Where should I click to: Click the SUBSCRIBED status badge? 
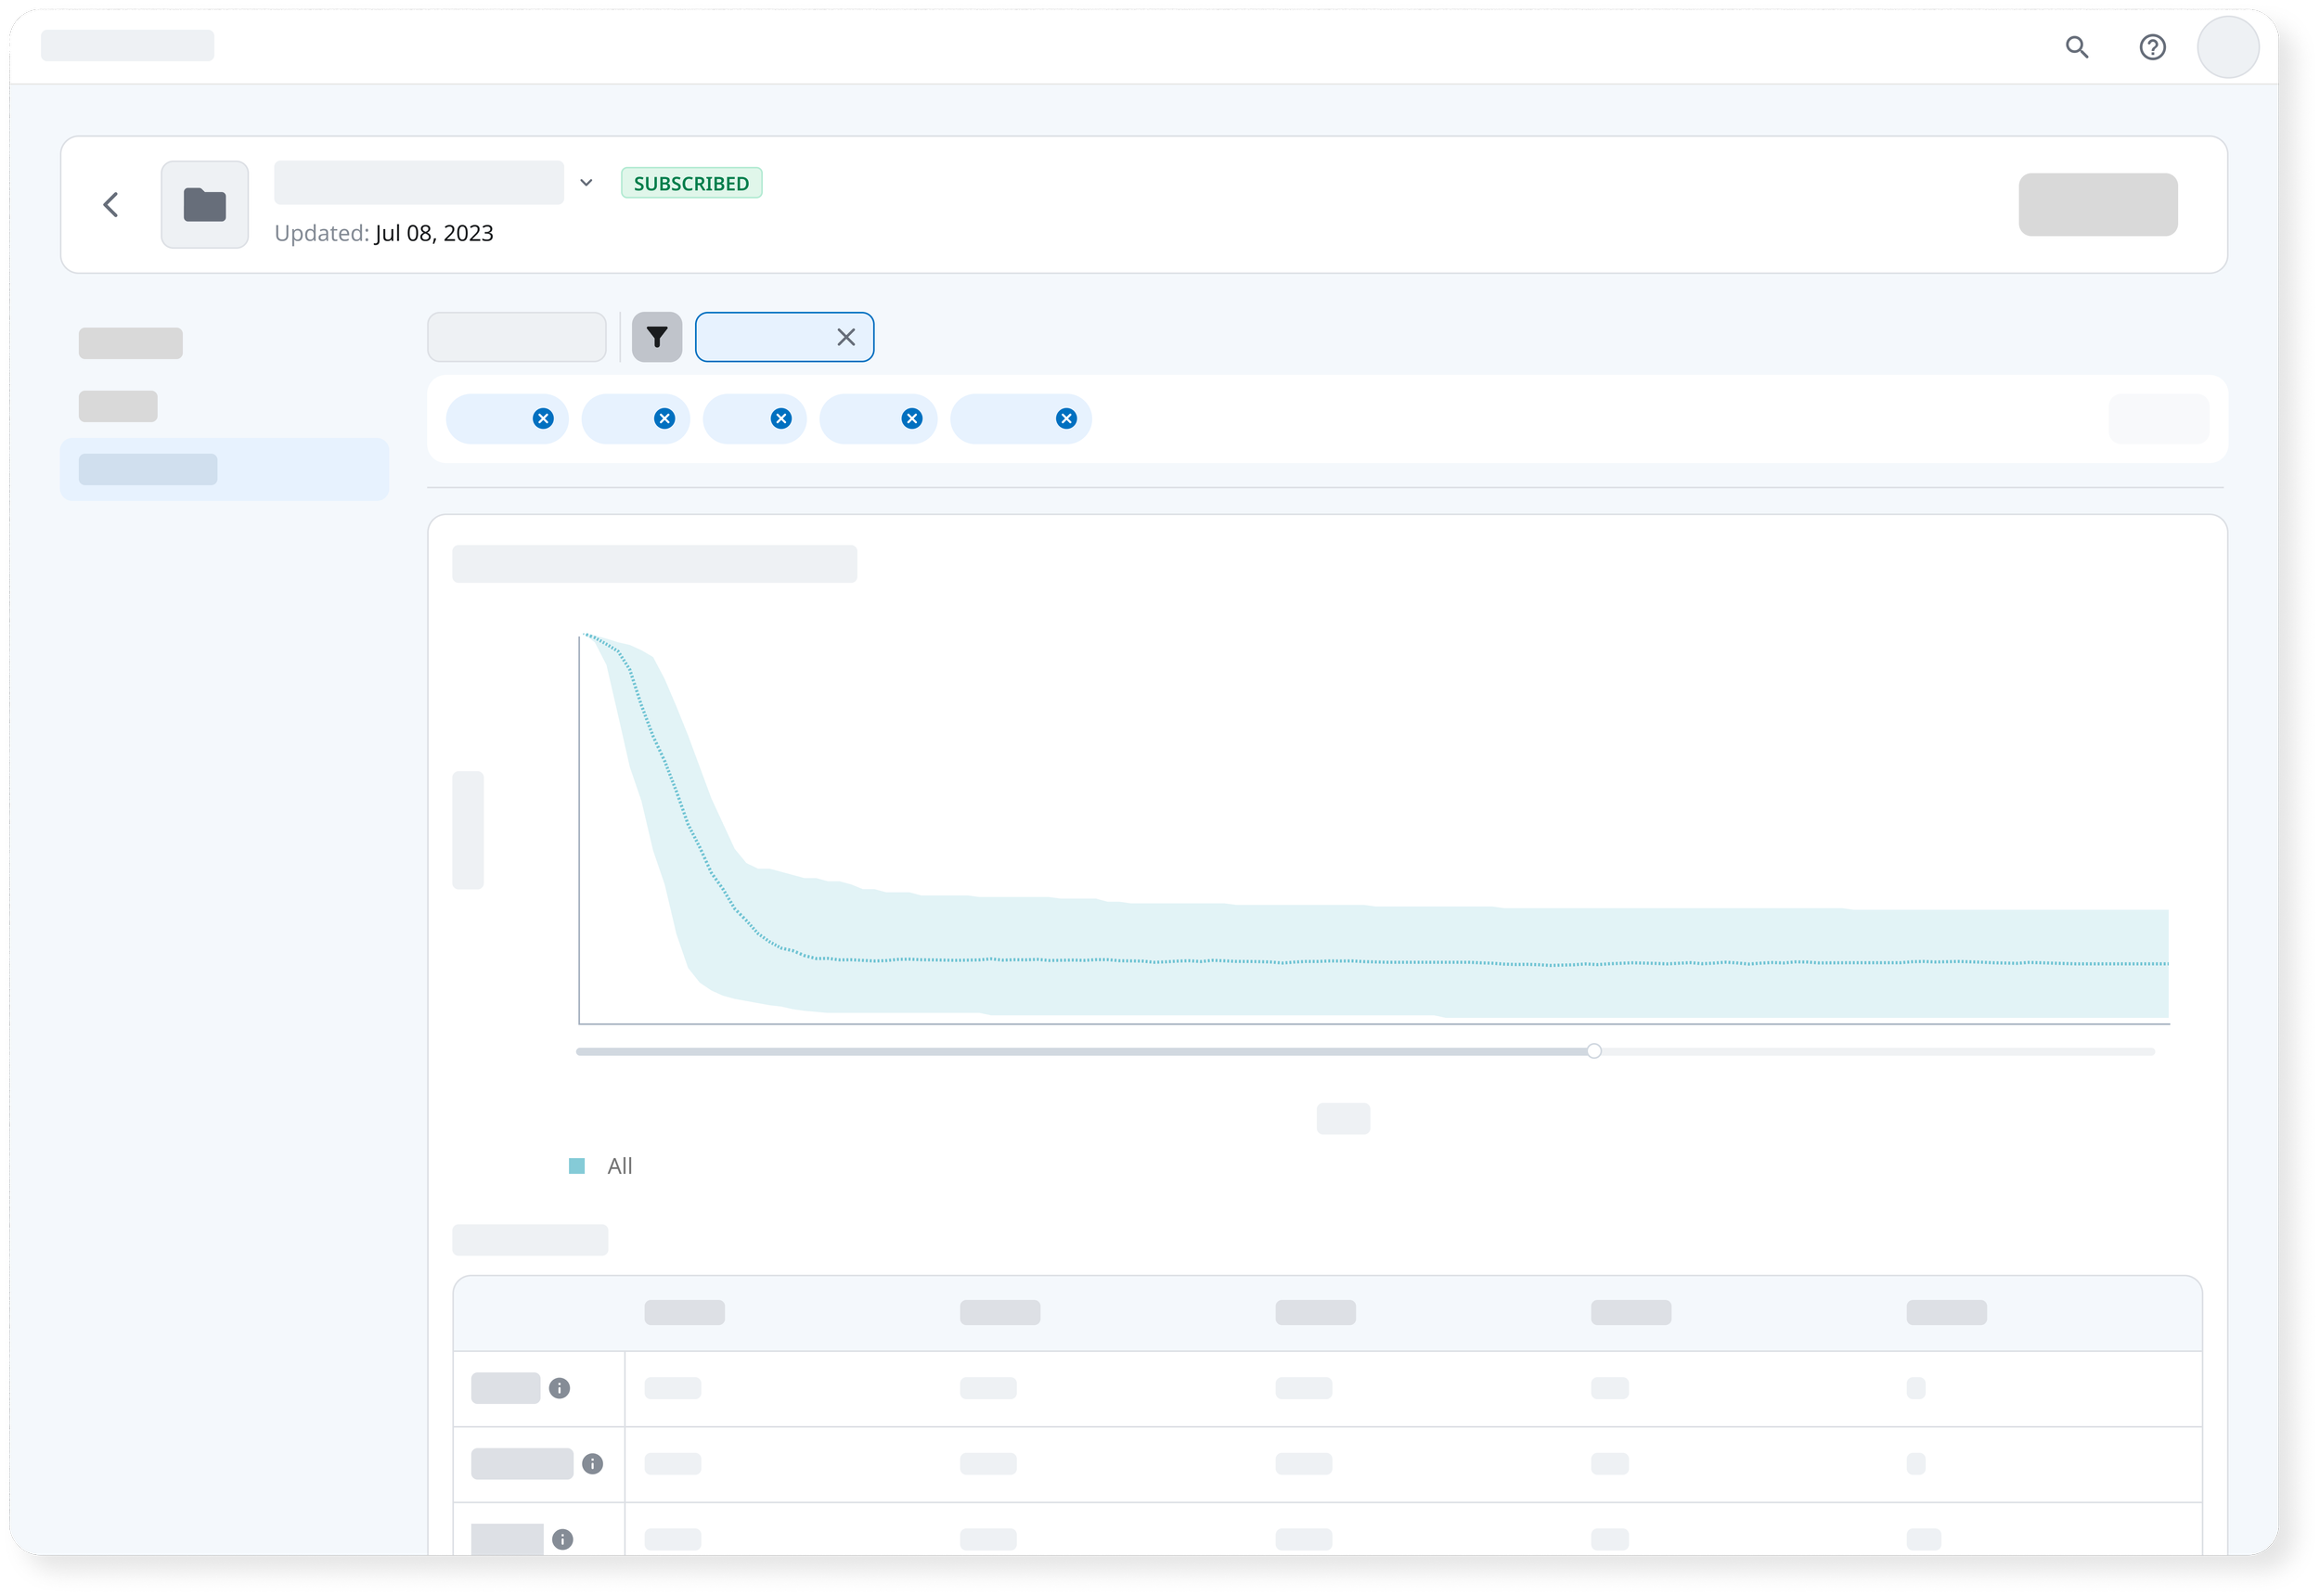point(691,183)
